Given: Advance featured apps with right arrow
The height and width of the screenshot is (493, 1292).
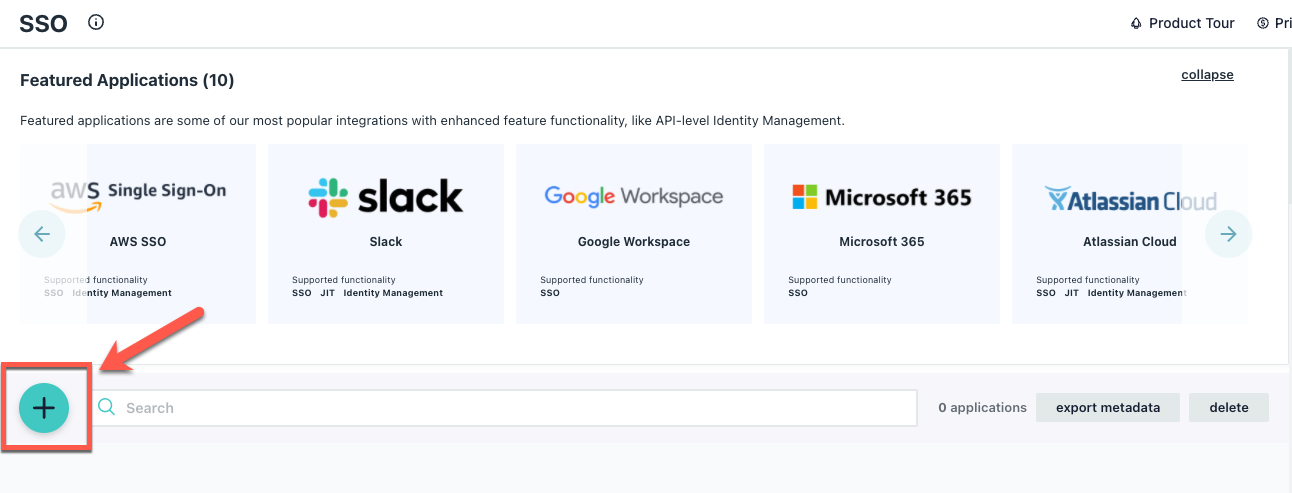Looking at the screenshot, I should (1228, 234).
